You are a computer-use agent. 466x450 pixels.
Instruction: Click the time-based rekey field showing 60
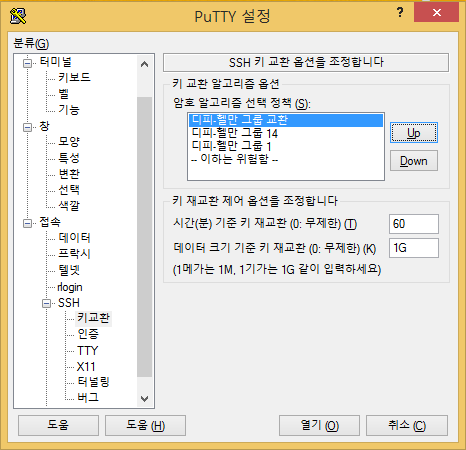coord(414,224)
